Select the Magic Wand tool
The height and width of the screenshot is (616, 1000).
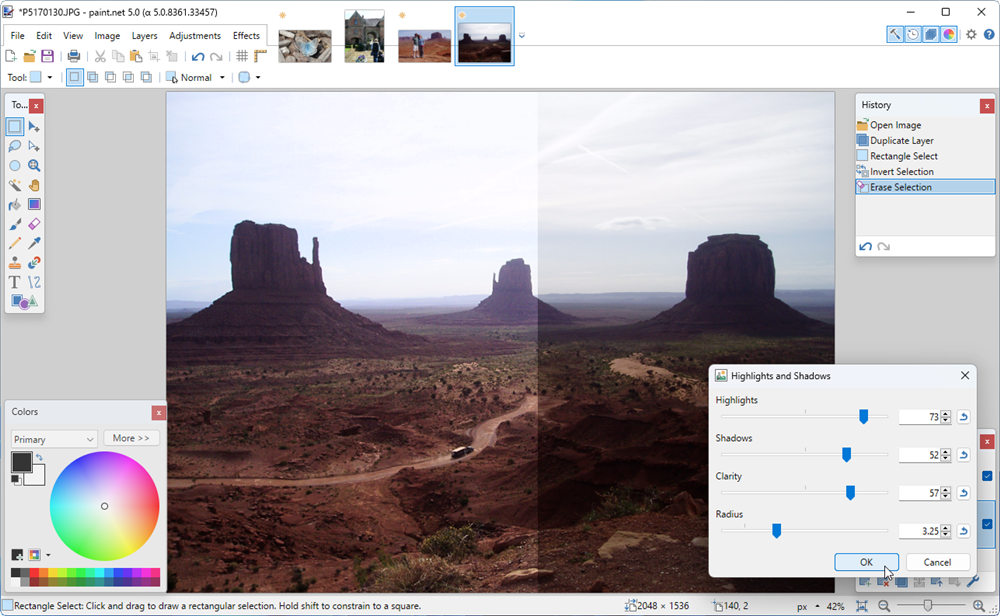[15, 185]
